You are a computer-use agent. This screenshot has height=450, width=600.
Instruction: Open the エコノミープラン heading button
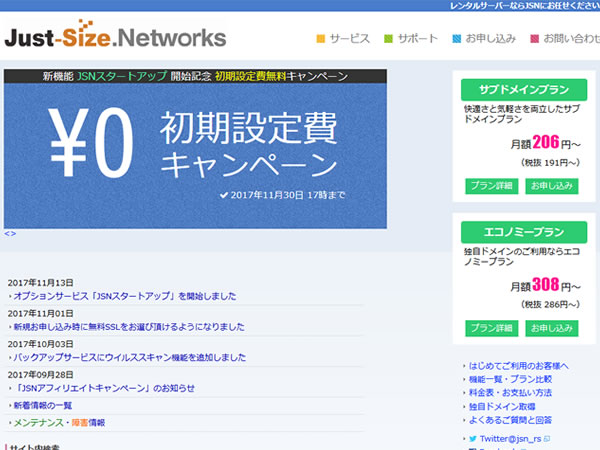[524, 232]
